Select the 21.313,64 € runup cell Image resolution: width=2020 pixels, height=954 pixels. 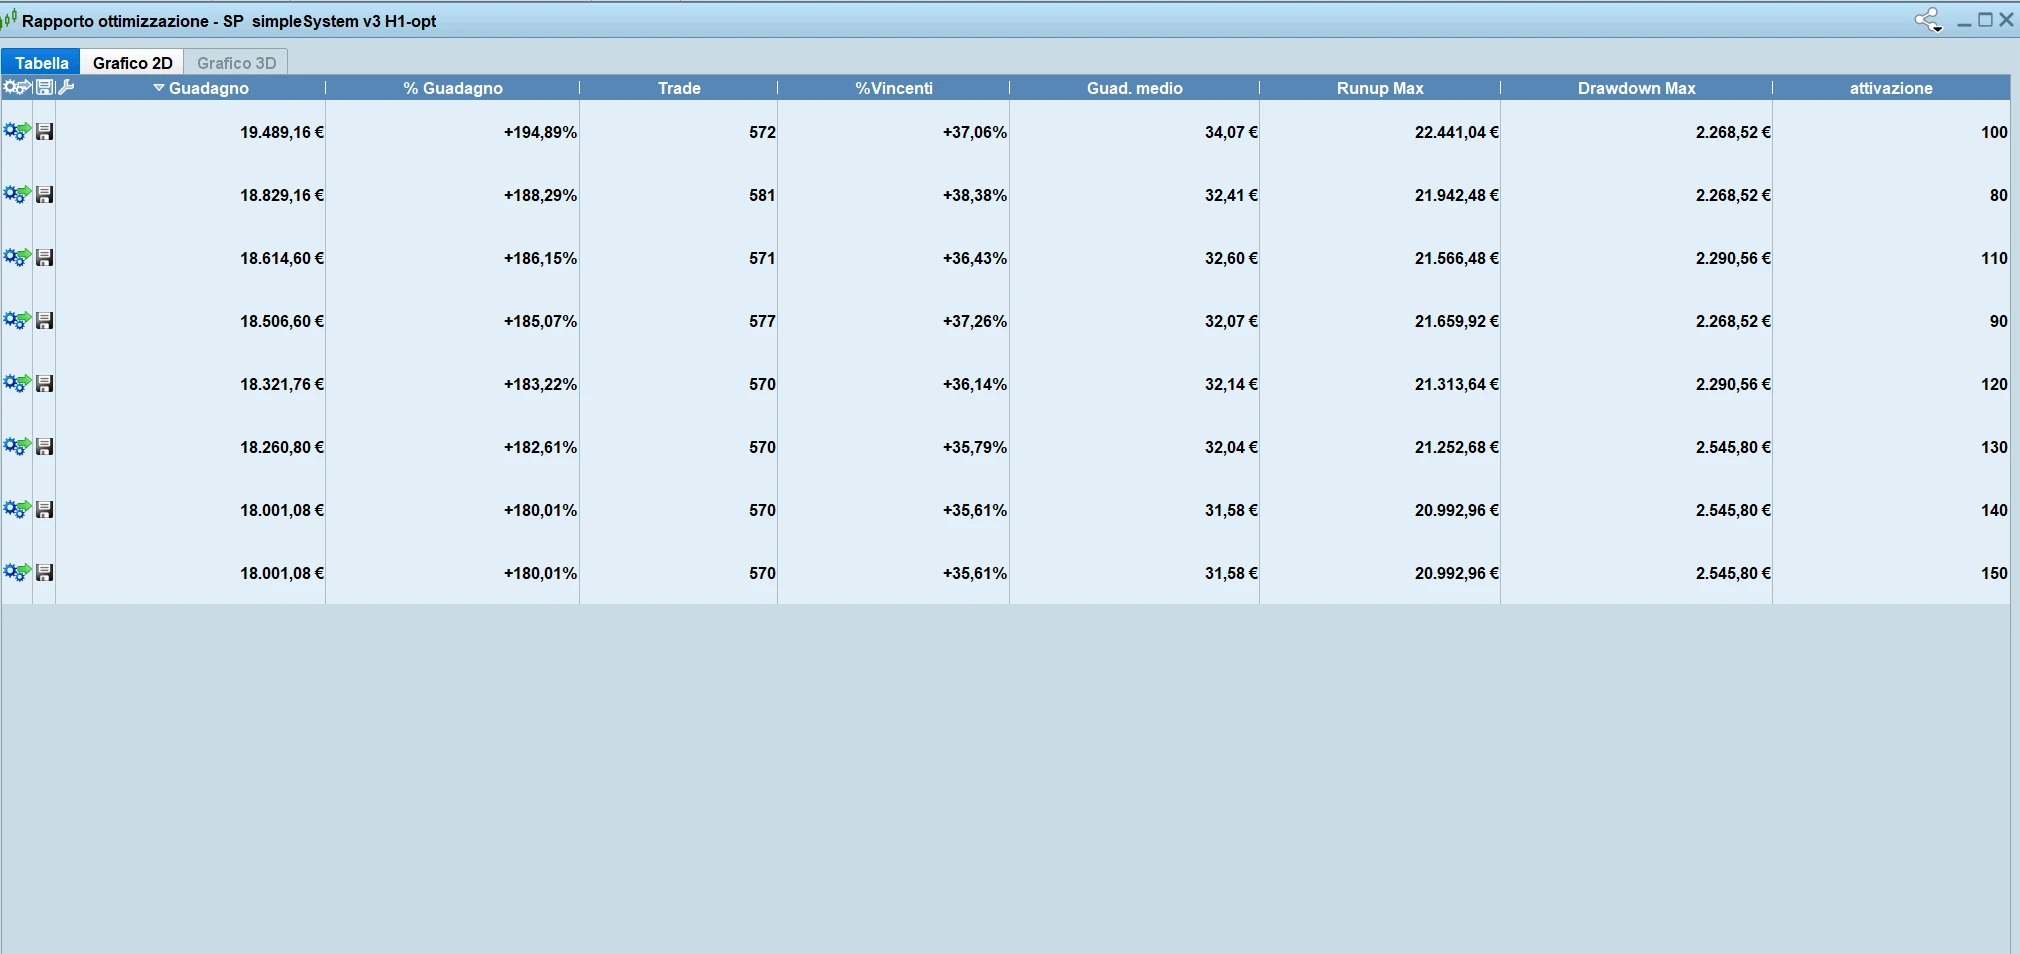pyautogui.click(x=1380, y=384)
